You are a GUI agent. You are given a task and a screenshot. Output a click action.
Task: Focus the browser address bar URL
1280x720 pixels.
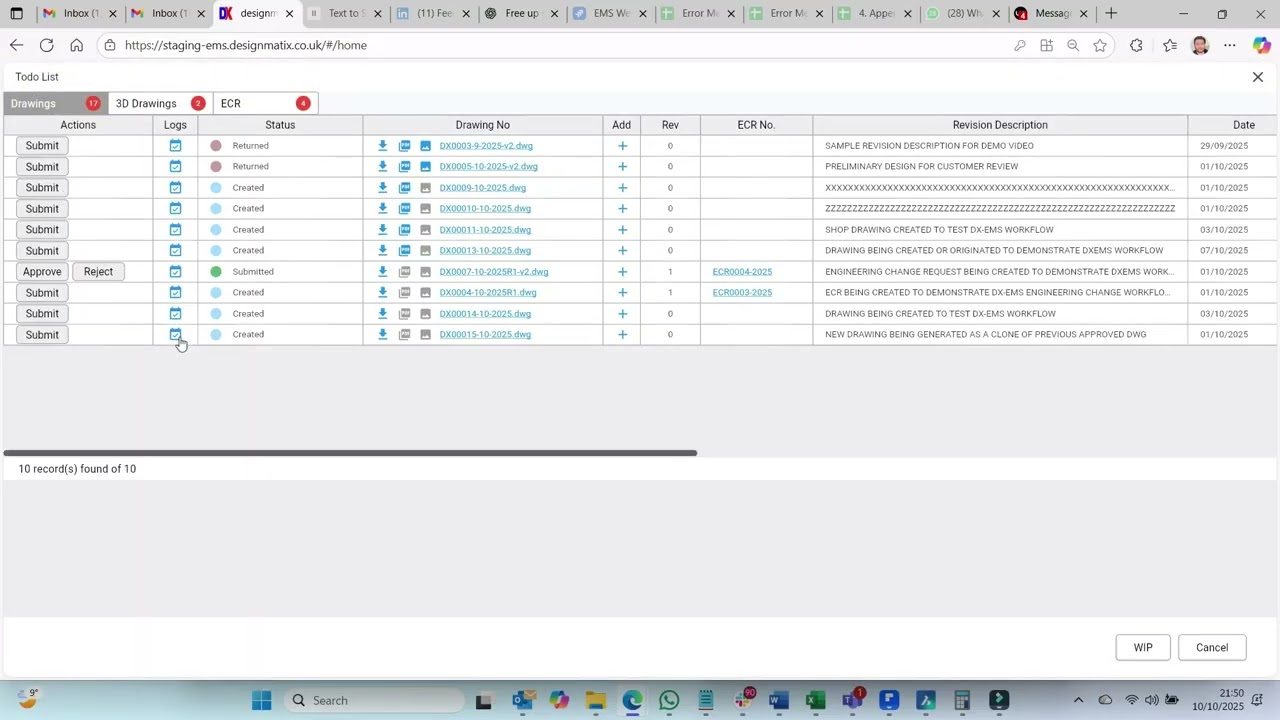pyautogui.click(x=245, y=45)
